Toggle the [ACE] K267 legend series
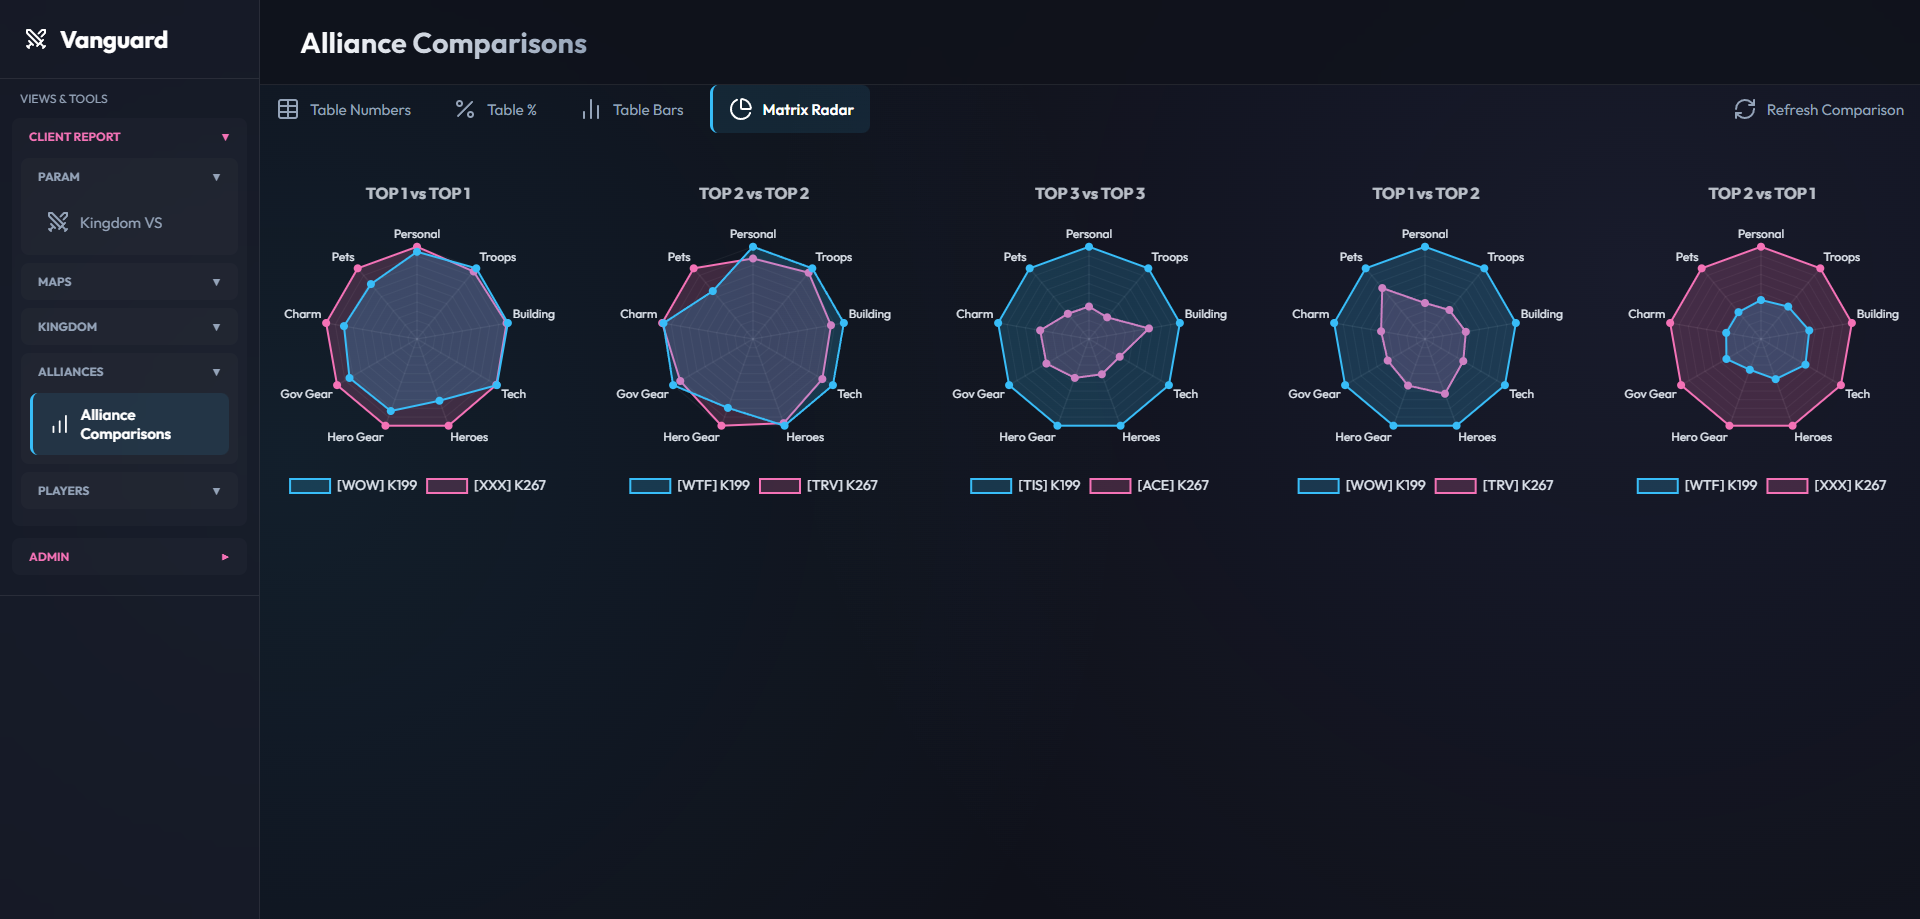This screenshot has width=1920, height=919. [1149, 485]
